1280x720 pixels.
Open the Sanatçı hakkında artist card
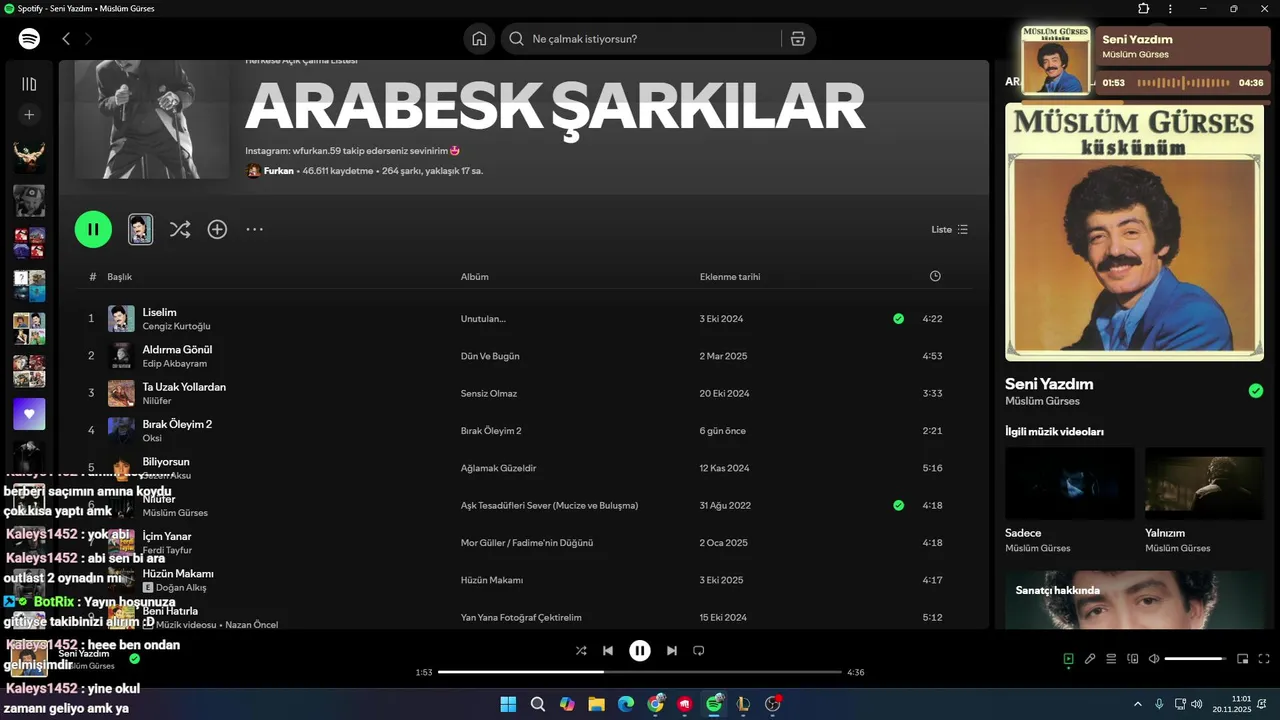tap(1134, 600)
